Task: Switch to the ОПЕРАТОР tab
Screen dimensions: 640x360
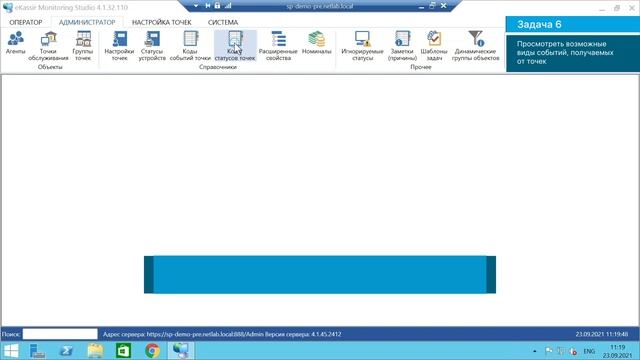Action: [x=26, y=22]
